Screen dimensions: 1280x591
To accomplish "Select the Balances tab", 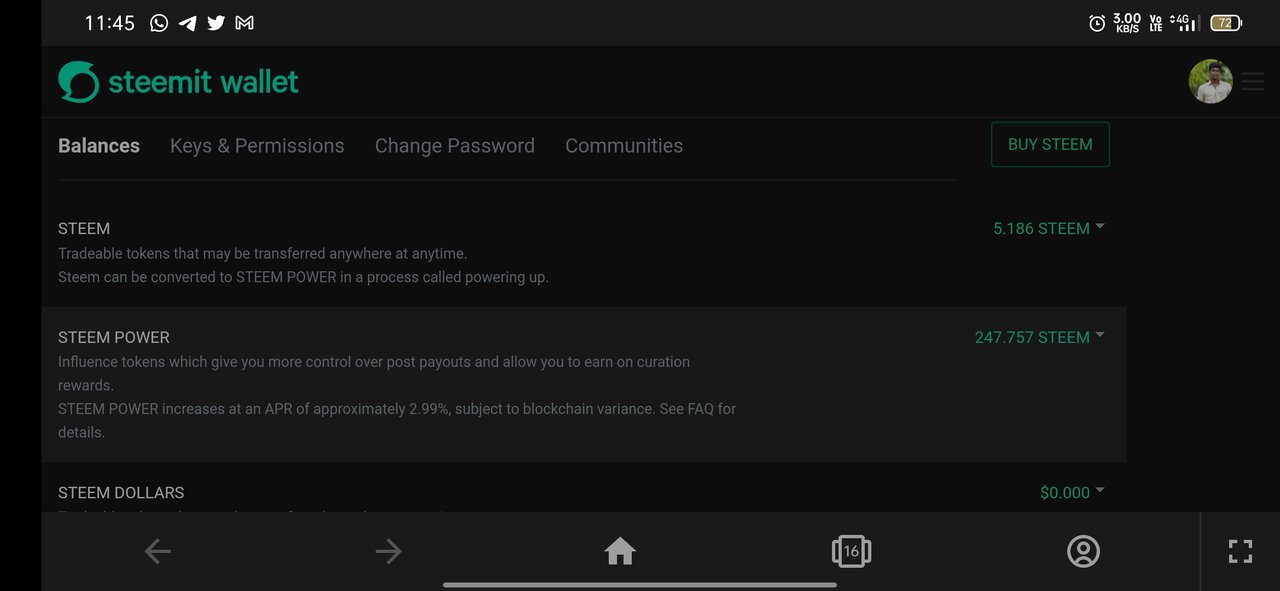I will [x=99, y=146].
